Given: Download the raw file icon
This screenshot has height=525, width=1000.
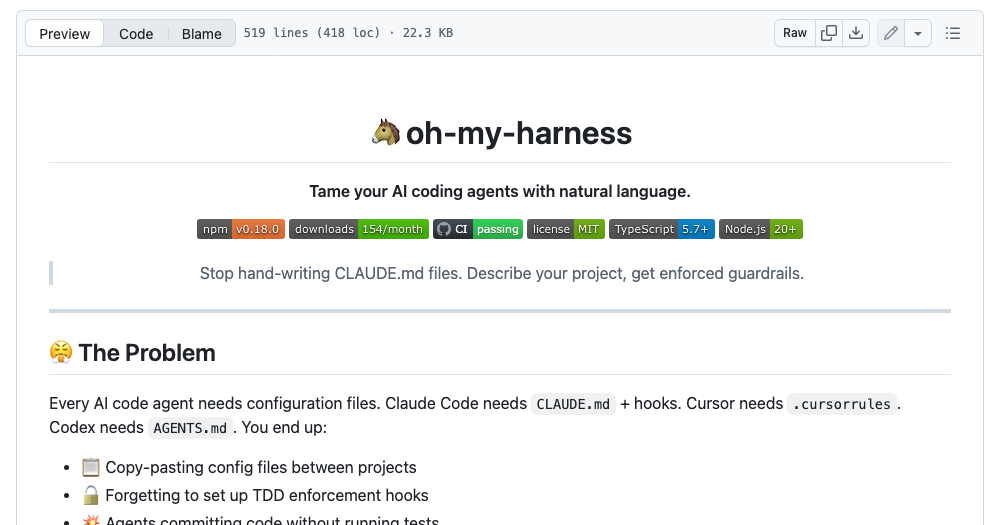Looking at the screenshot, I should coord(856,33).
